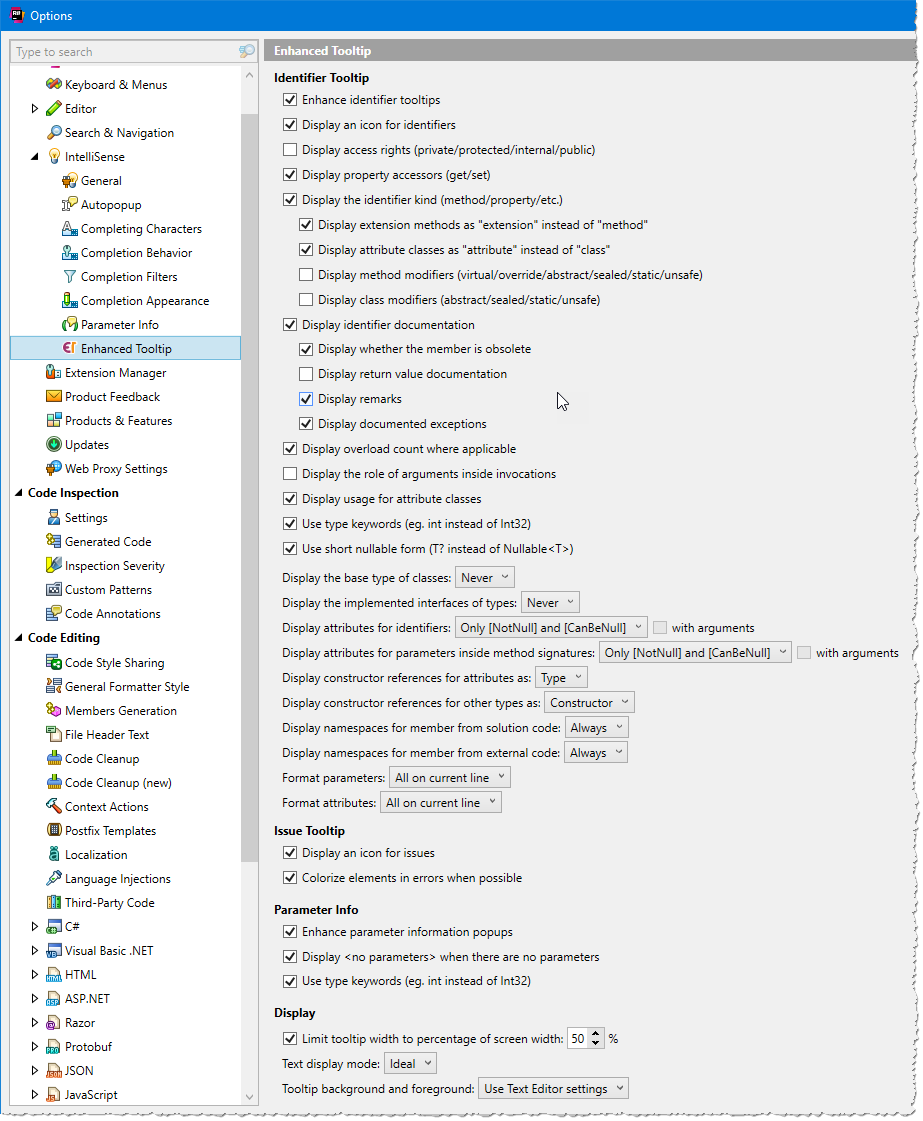Enable Display access rights checkbox
This screenshot has width=923, height=1121.
[x=290, y=150]
